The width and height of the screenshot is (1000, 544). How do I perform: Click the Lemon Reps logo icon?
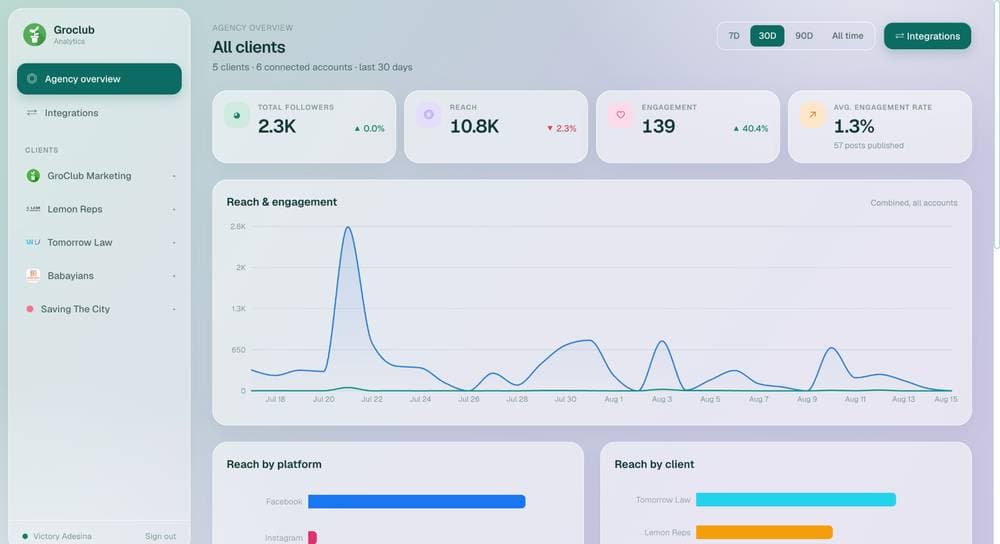pos(33,209)
